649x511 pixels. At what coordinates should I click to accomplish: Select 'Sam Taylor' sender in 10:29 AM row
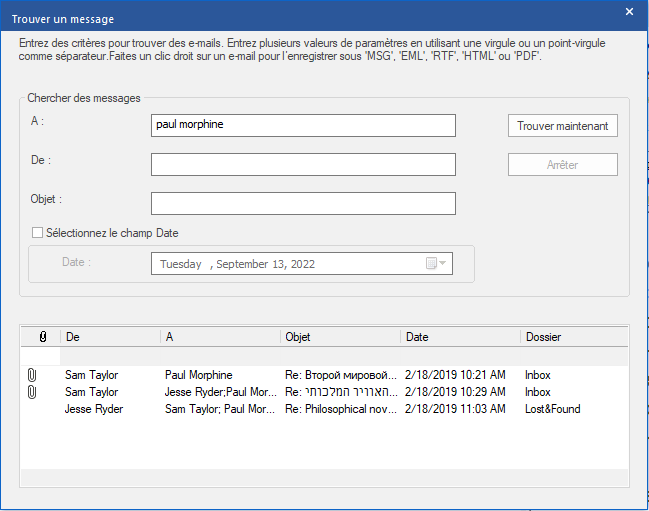(x=91, y=392)
